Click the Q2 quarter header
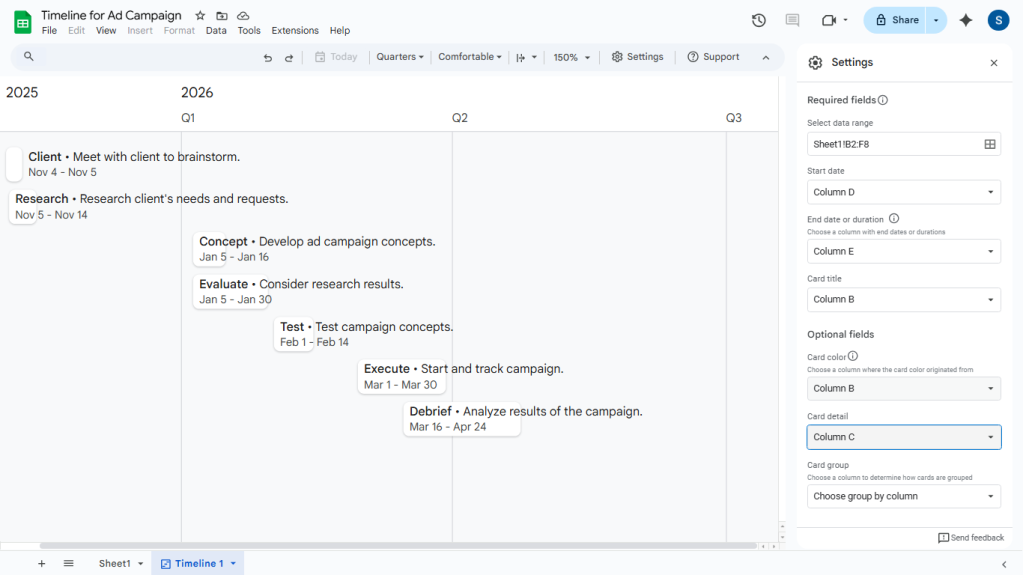Viewport: 1023px width, 575px height. tap(460, 118)
